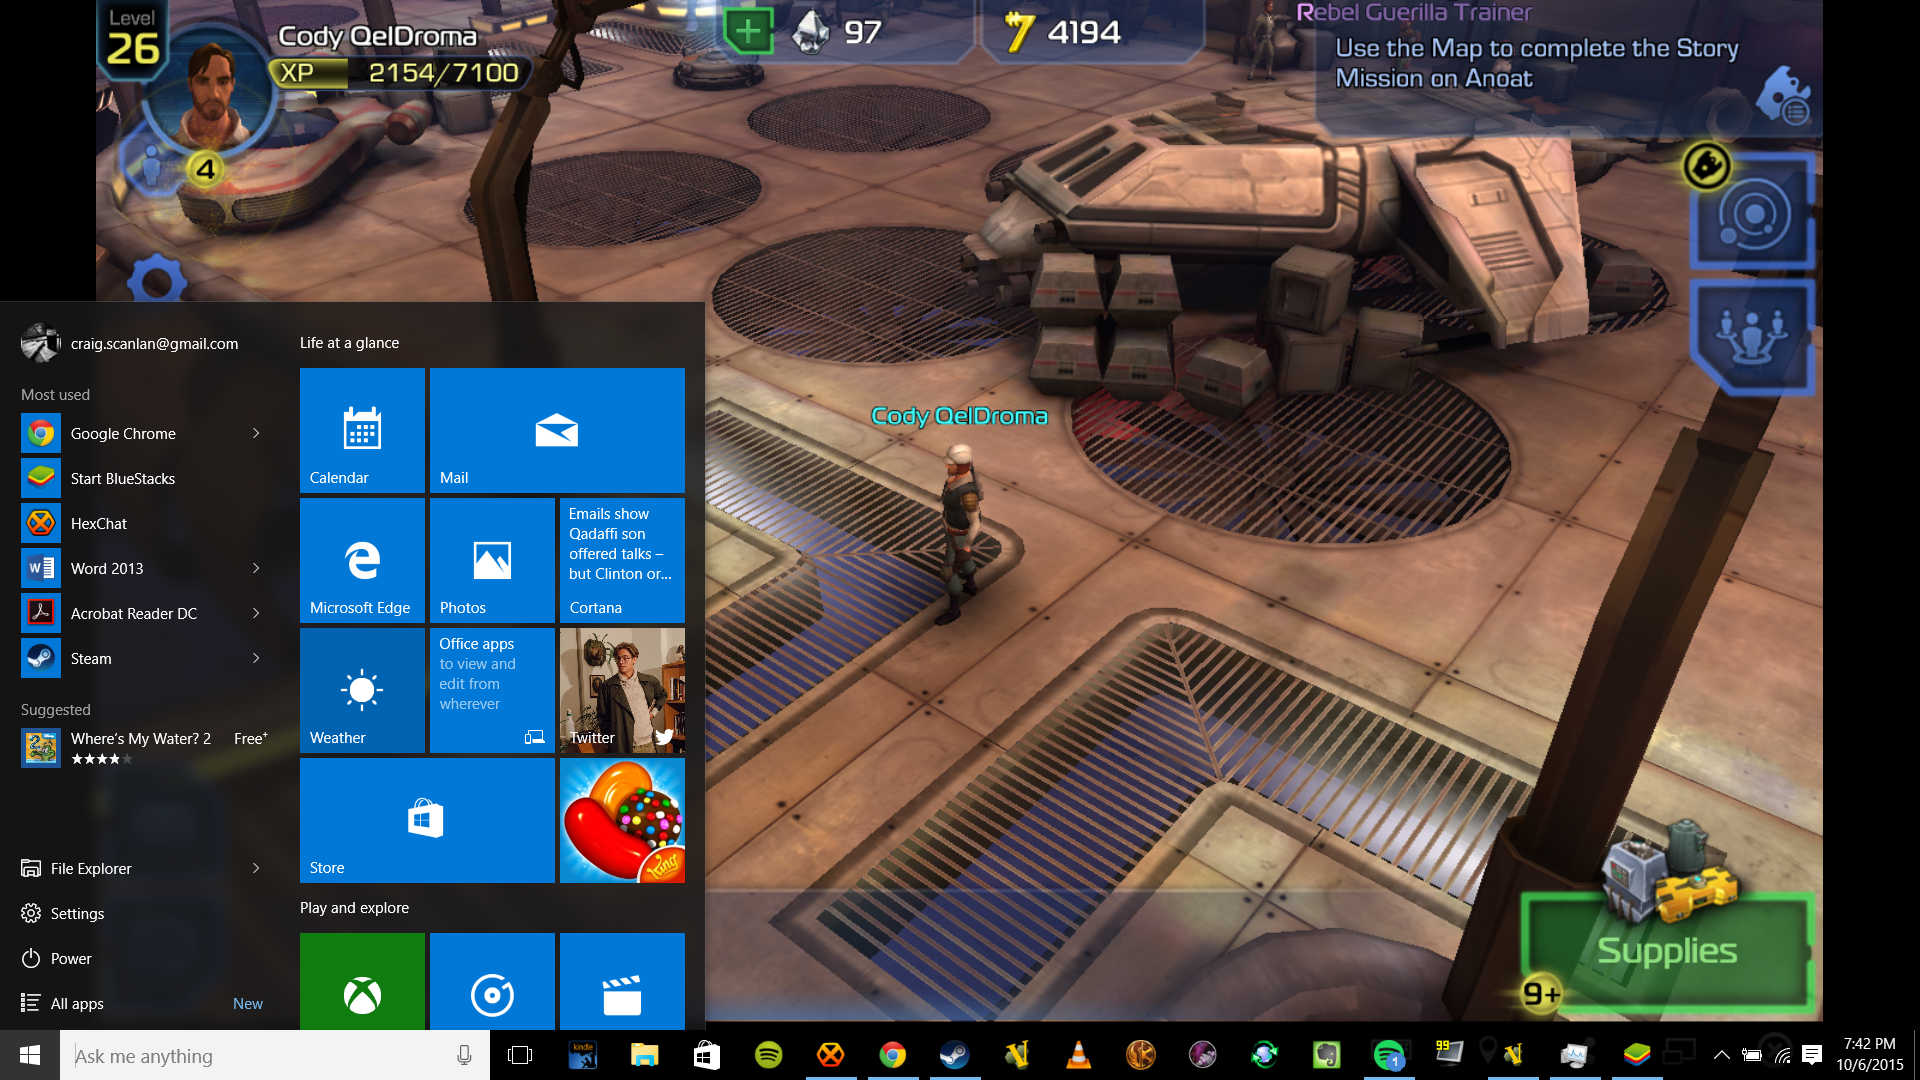Expand File Explorer submenu arrow
The image size is (1920, 1080).
(x=256, y=868)
